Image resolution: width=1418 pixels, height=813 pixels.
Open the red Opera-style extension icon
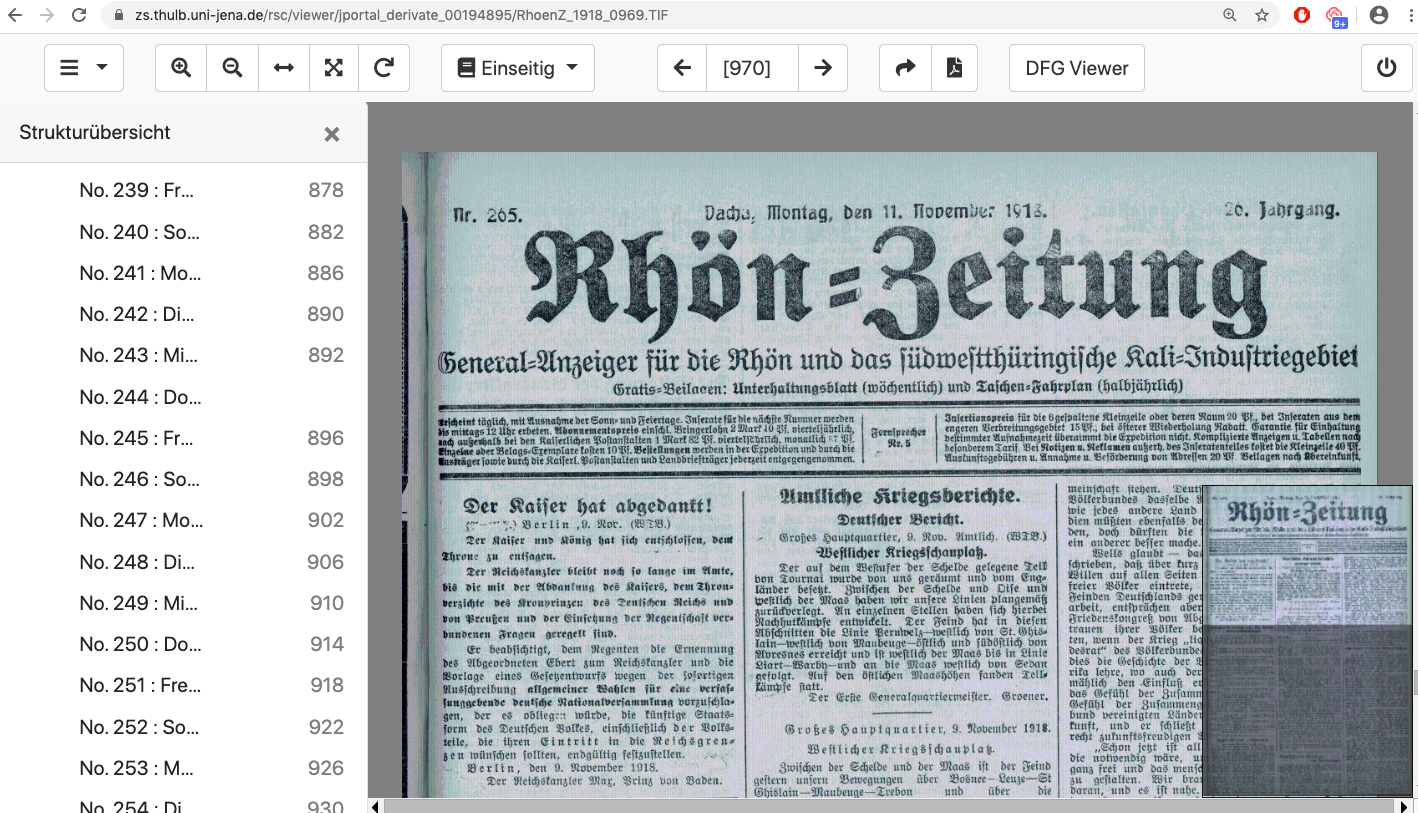point(1302,15)
